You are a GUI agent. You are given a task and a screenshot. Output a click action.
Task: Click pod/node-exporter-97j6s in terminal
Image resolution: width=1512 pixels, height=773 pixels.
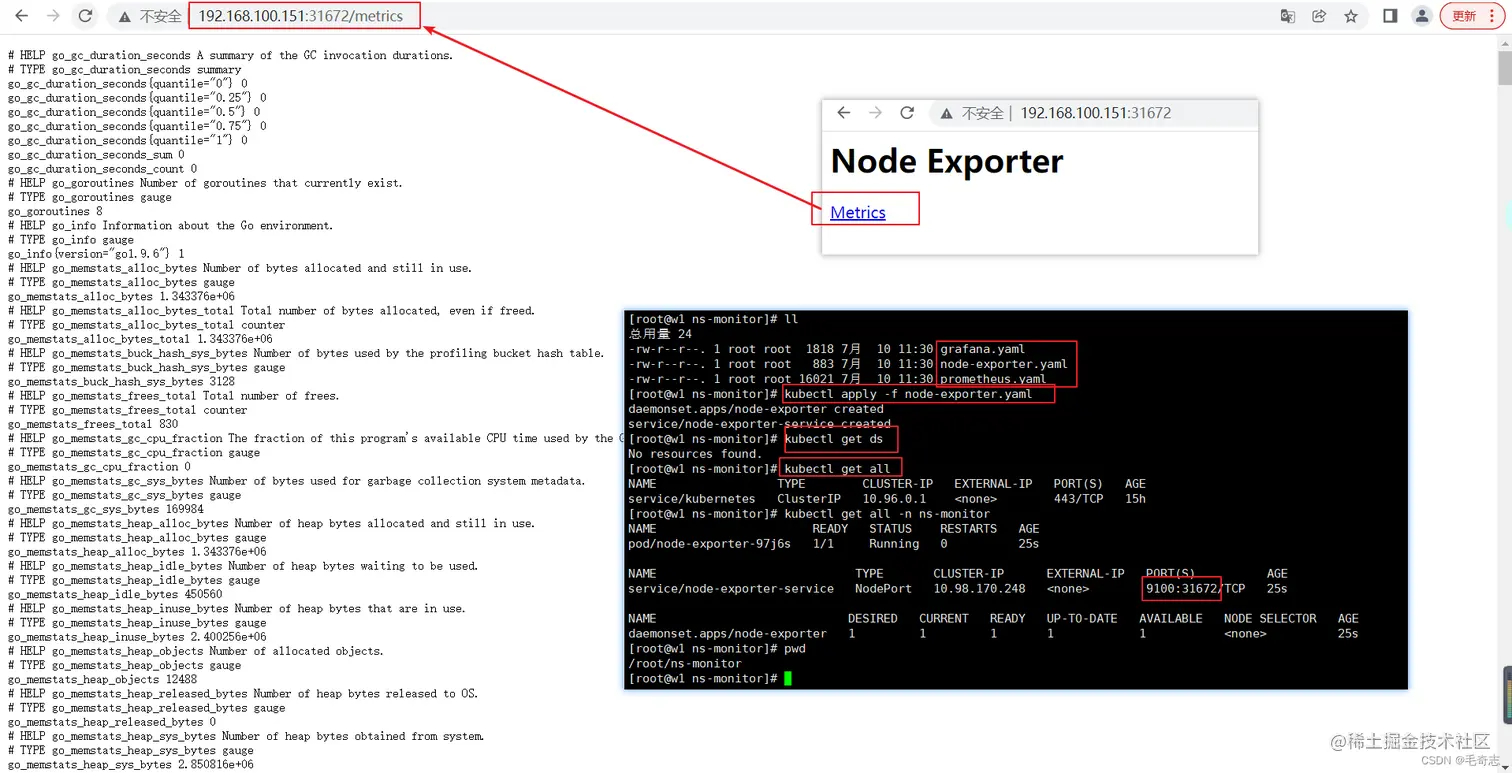[709, 544]
